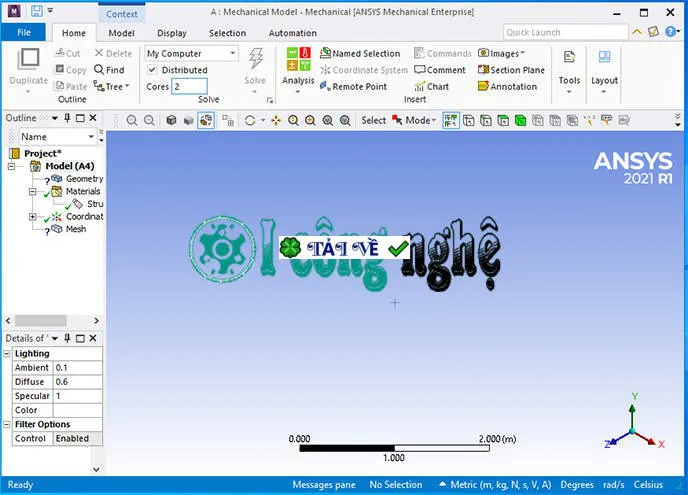Click the Ambient value field 0.1
Image resolution: width=688 pixels, height=495 pixels.
tap(78, 368)
